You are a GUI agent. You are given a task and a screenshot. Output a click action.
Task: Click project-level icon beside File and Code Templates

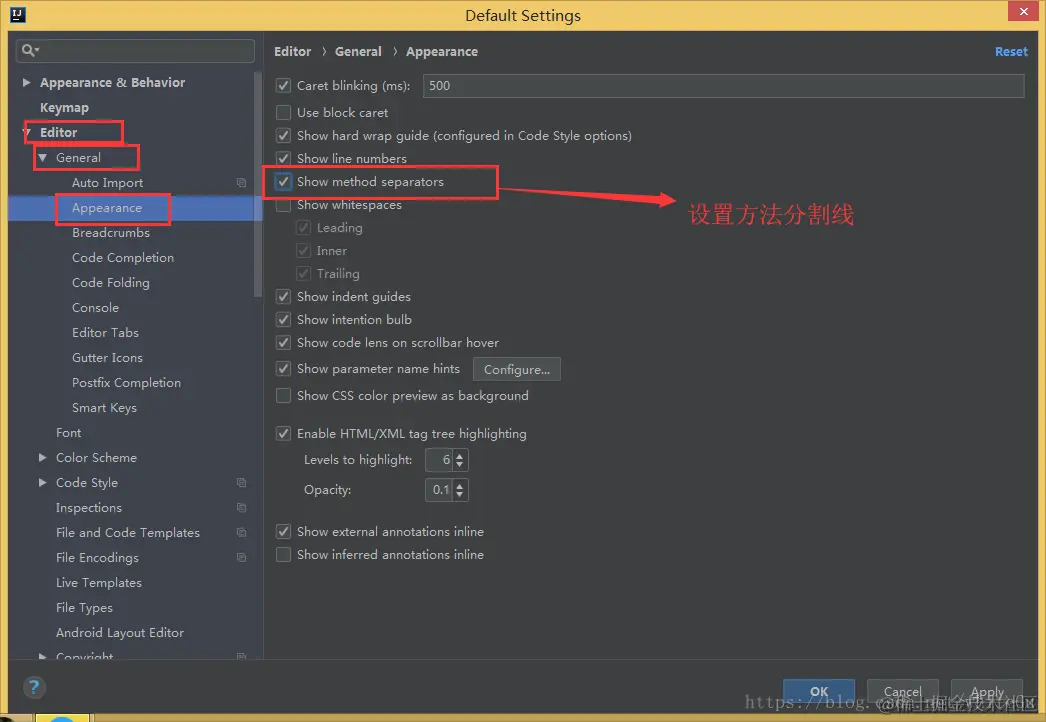click(241, 532)
